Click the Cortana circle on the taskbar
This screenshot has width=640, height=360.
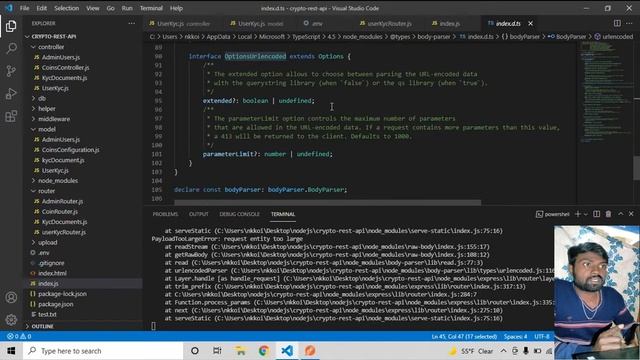[195, 351]
